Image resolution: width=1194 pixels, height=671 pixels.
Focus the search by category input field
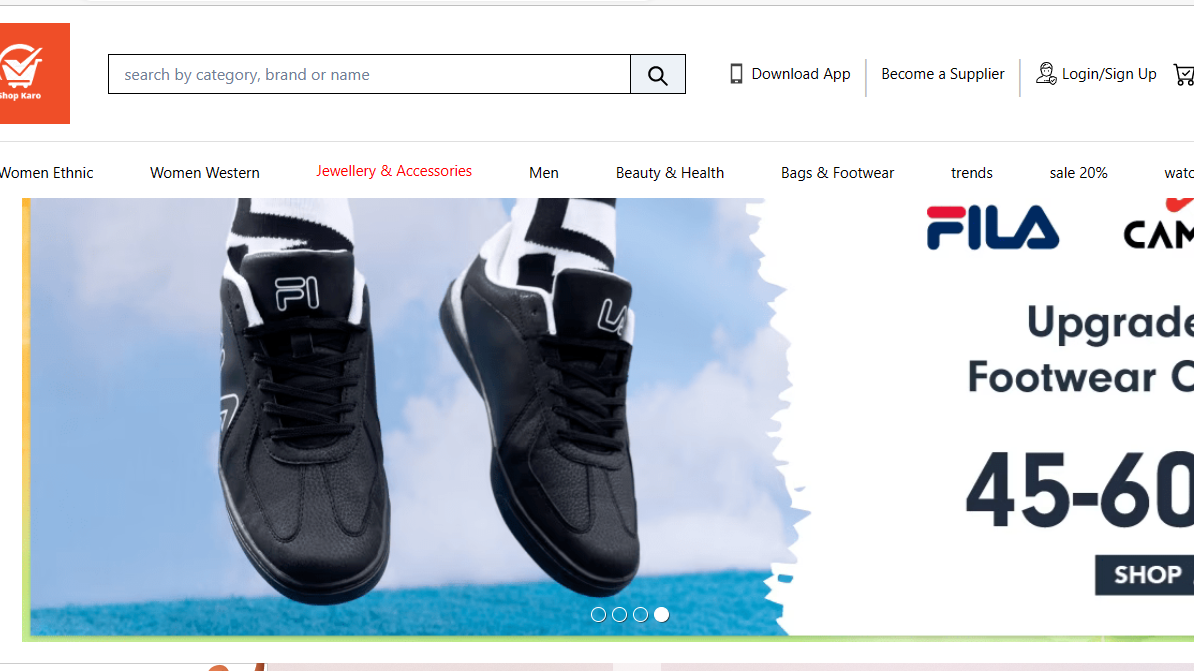[369, 75]
